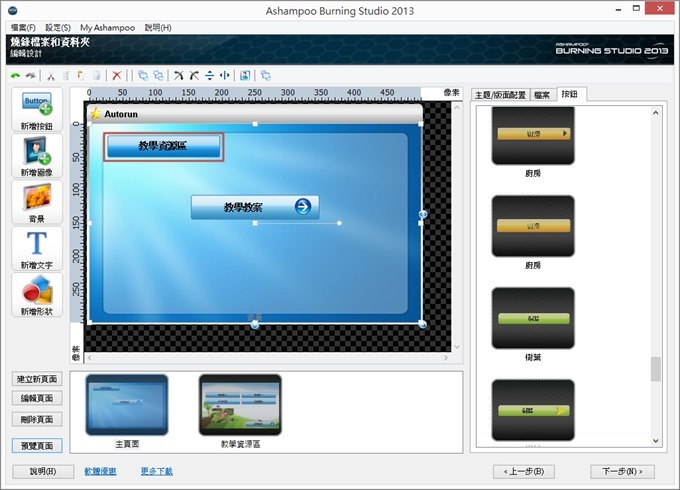Click the red X delete icon
680x490 pixels.
tap(117, 75)
